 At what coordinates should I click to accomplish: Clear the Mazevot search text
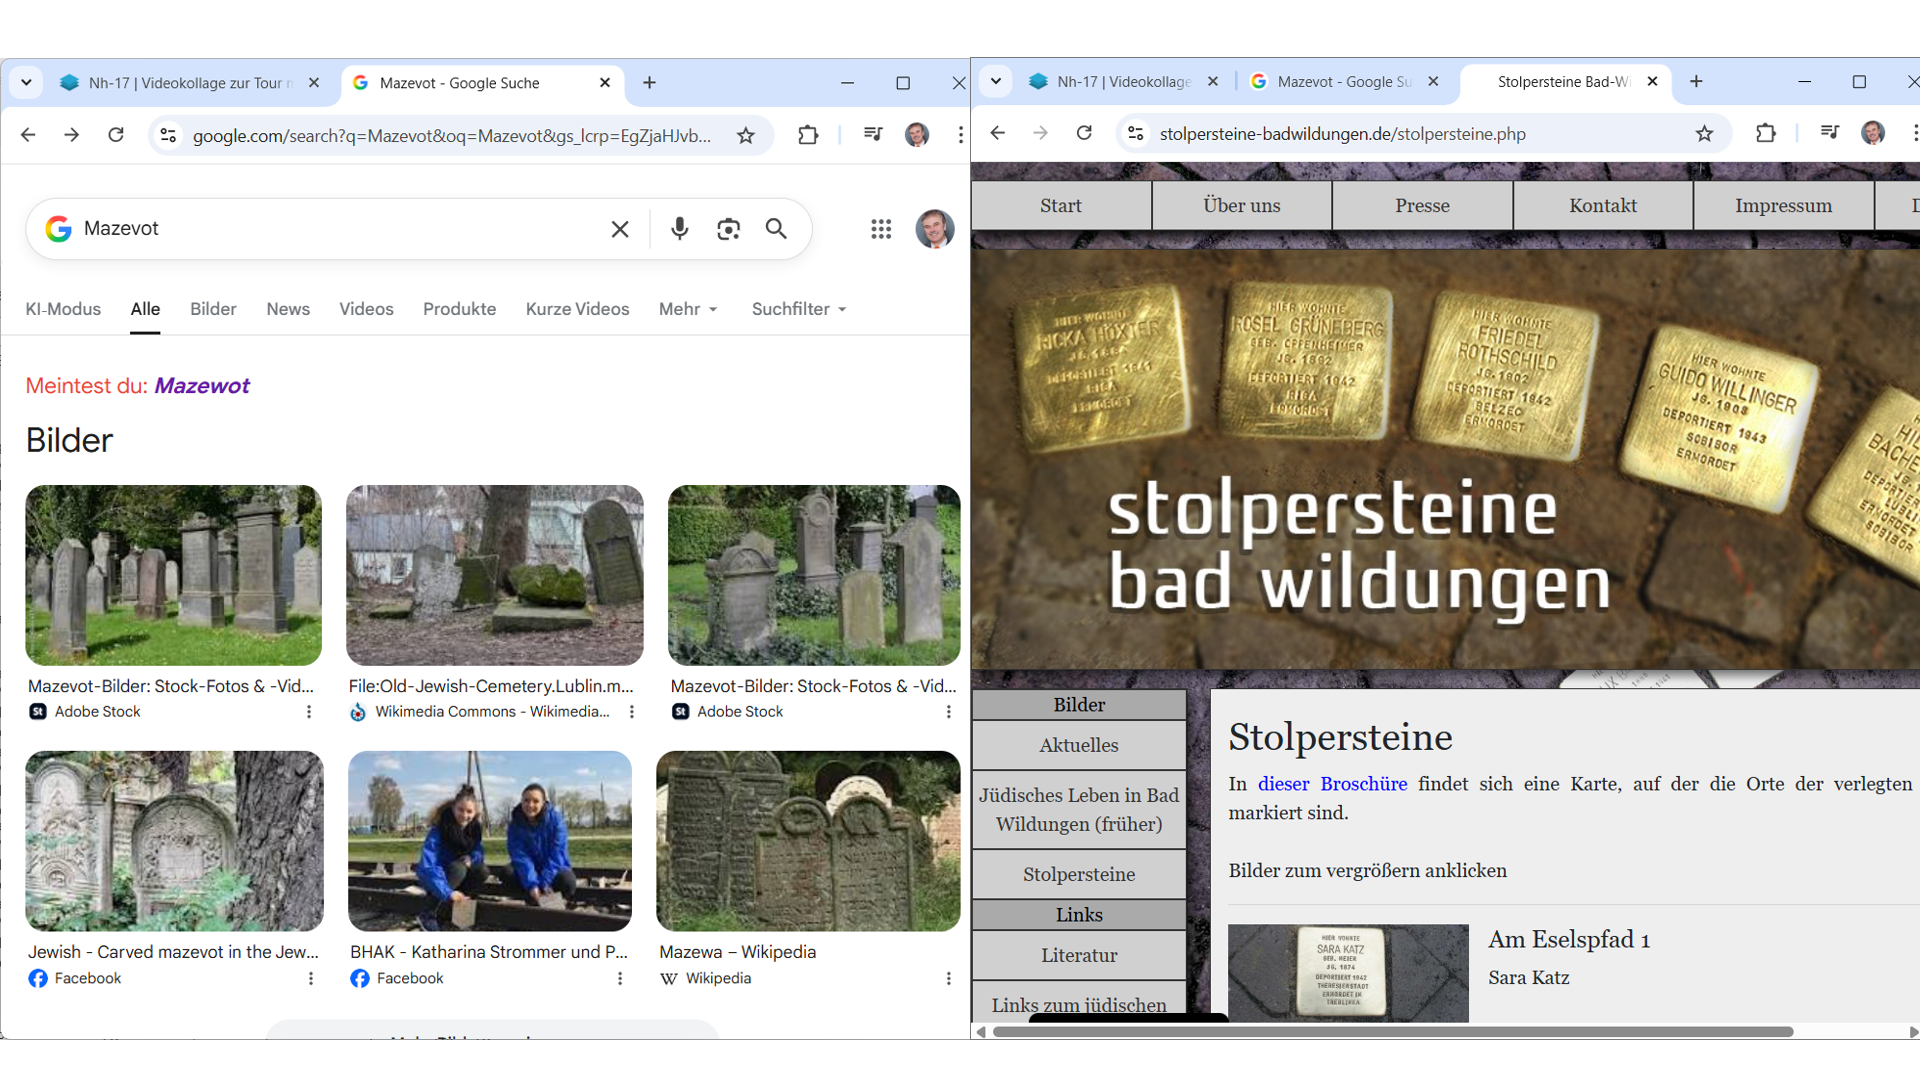[620, 229]
